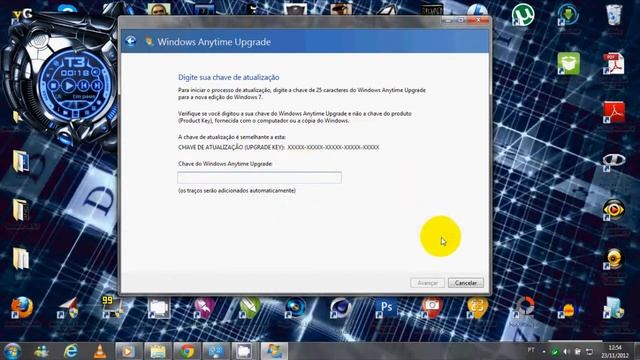Switch to Google Chrome in the taskbar

click(187, 351)
